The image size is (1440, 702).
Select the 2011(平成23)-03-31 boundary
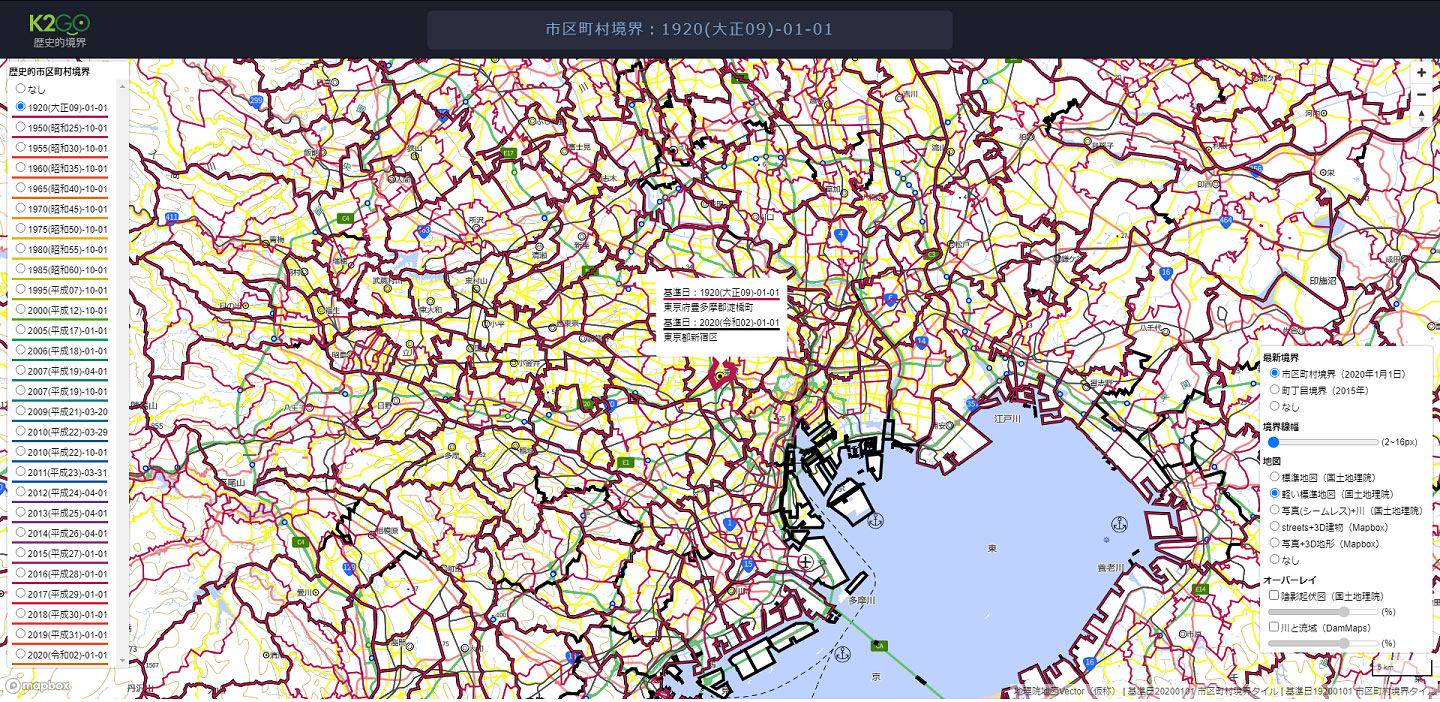(20, 472)
